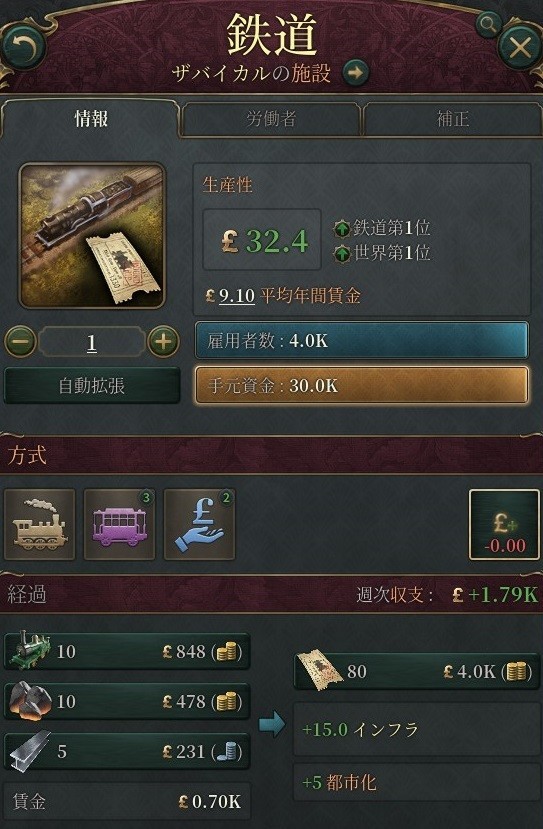Switch to the 労働者 tab
The width and height of the screenshot is (543, 829).
point(271,119)
